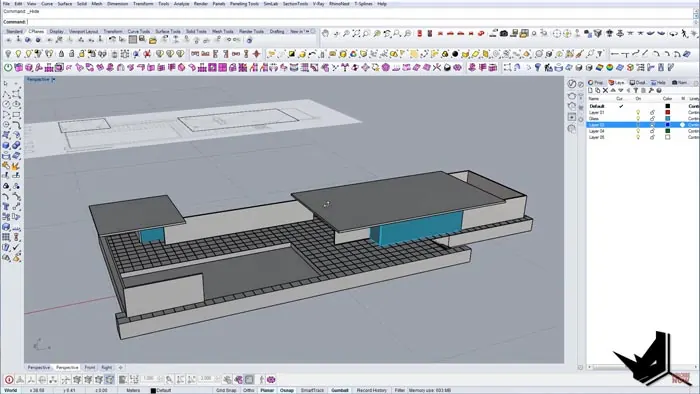Click Glass layer teal color swatch

pos(667,119)
